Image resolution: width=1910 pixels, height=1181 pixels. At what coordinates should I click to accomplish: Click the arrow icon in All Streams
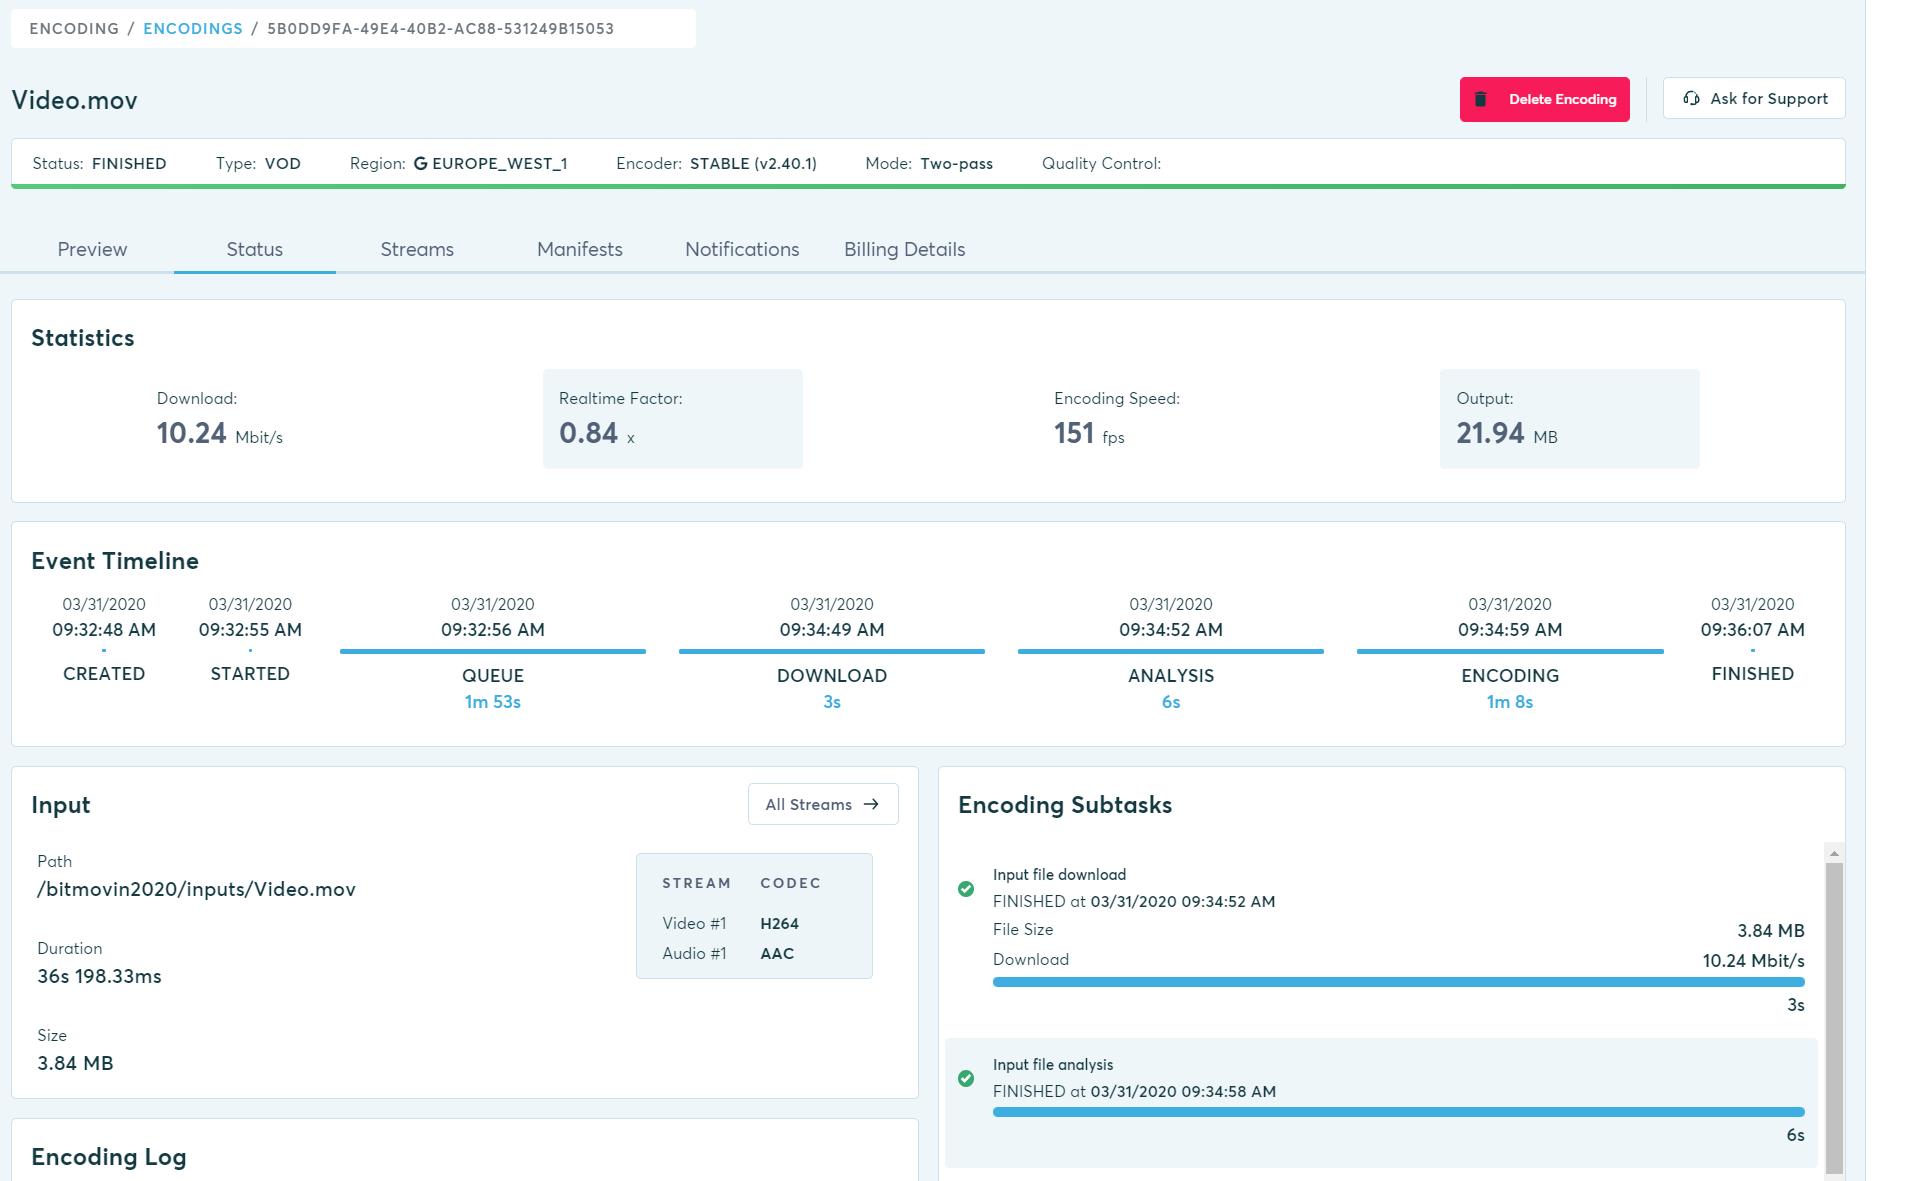click(x=871, y=804)
